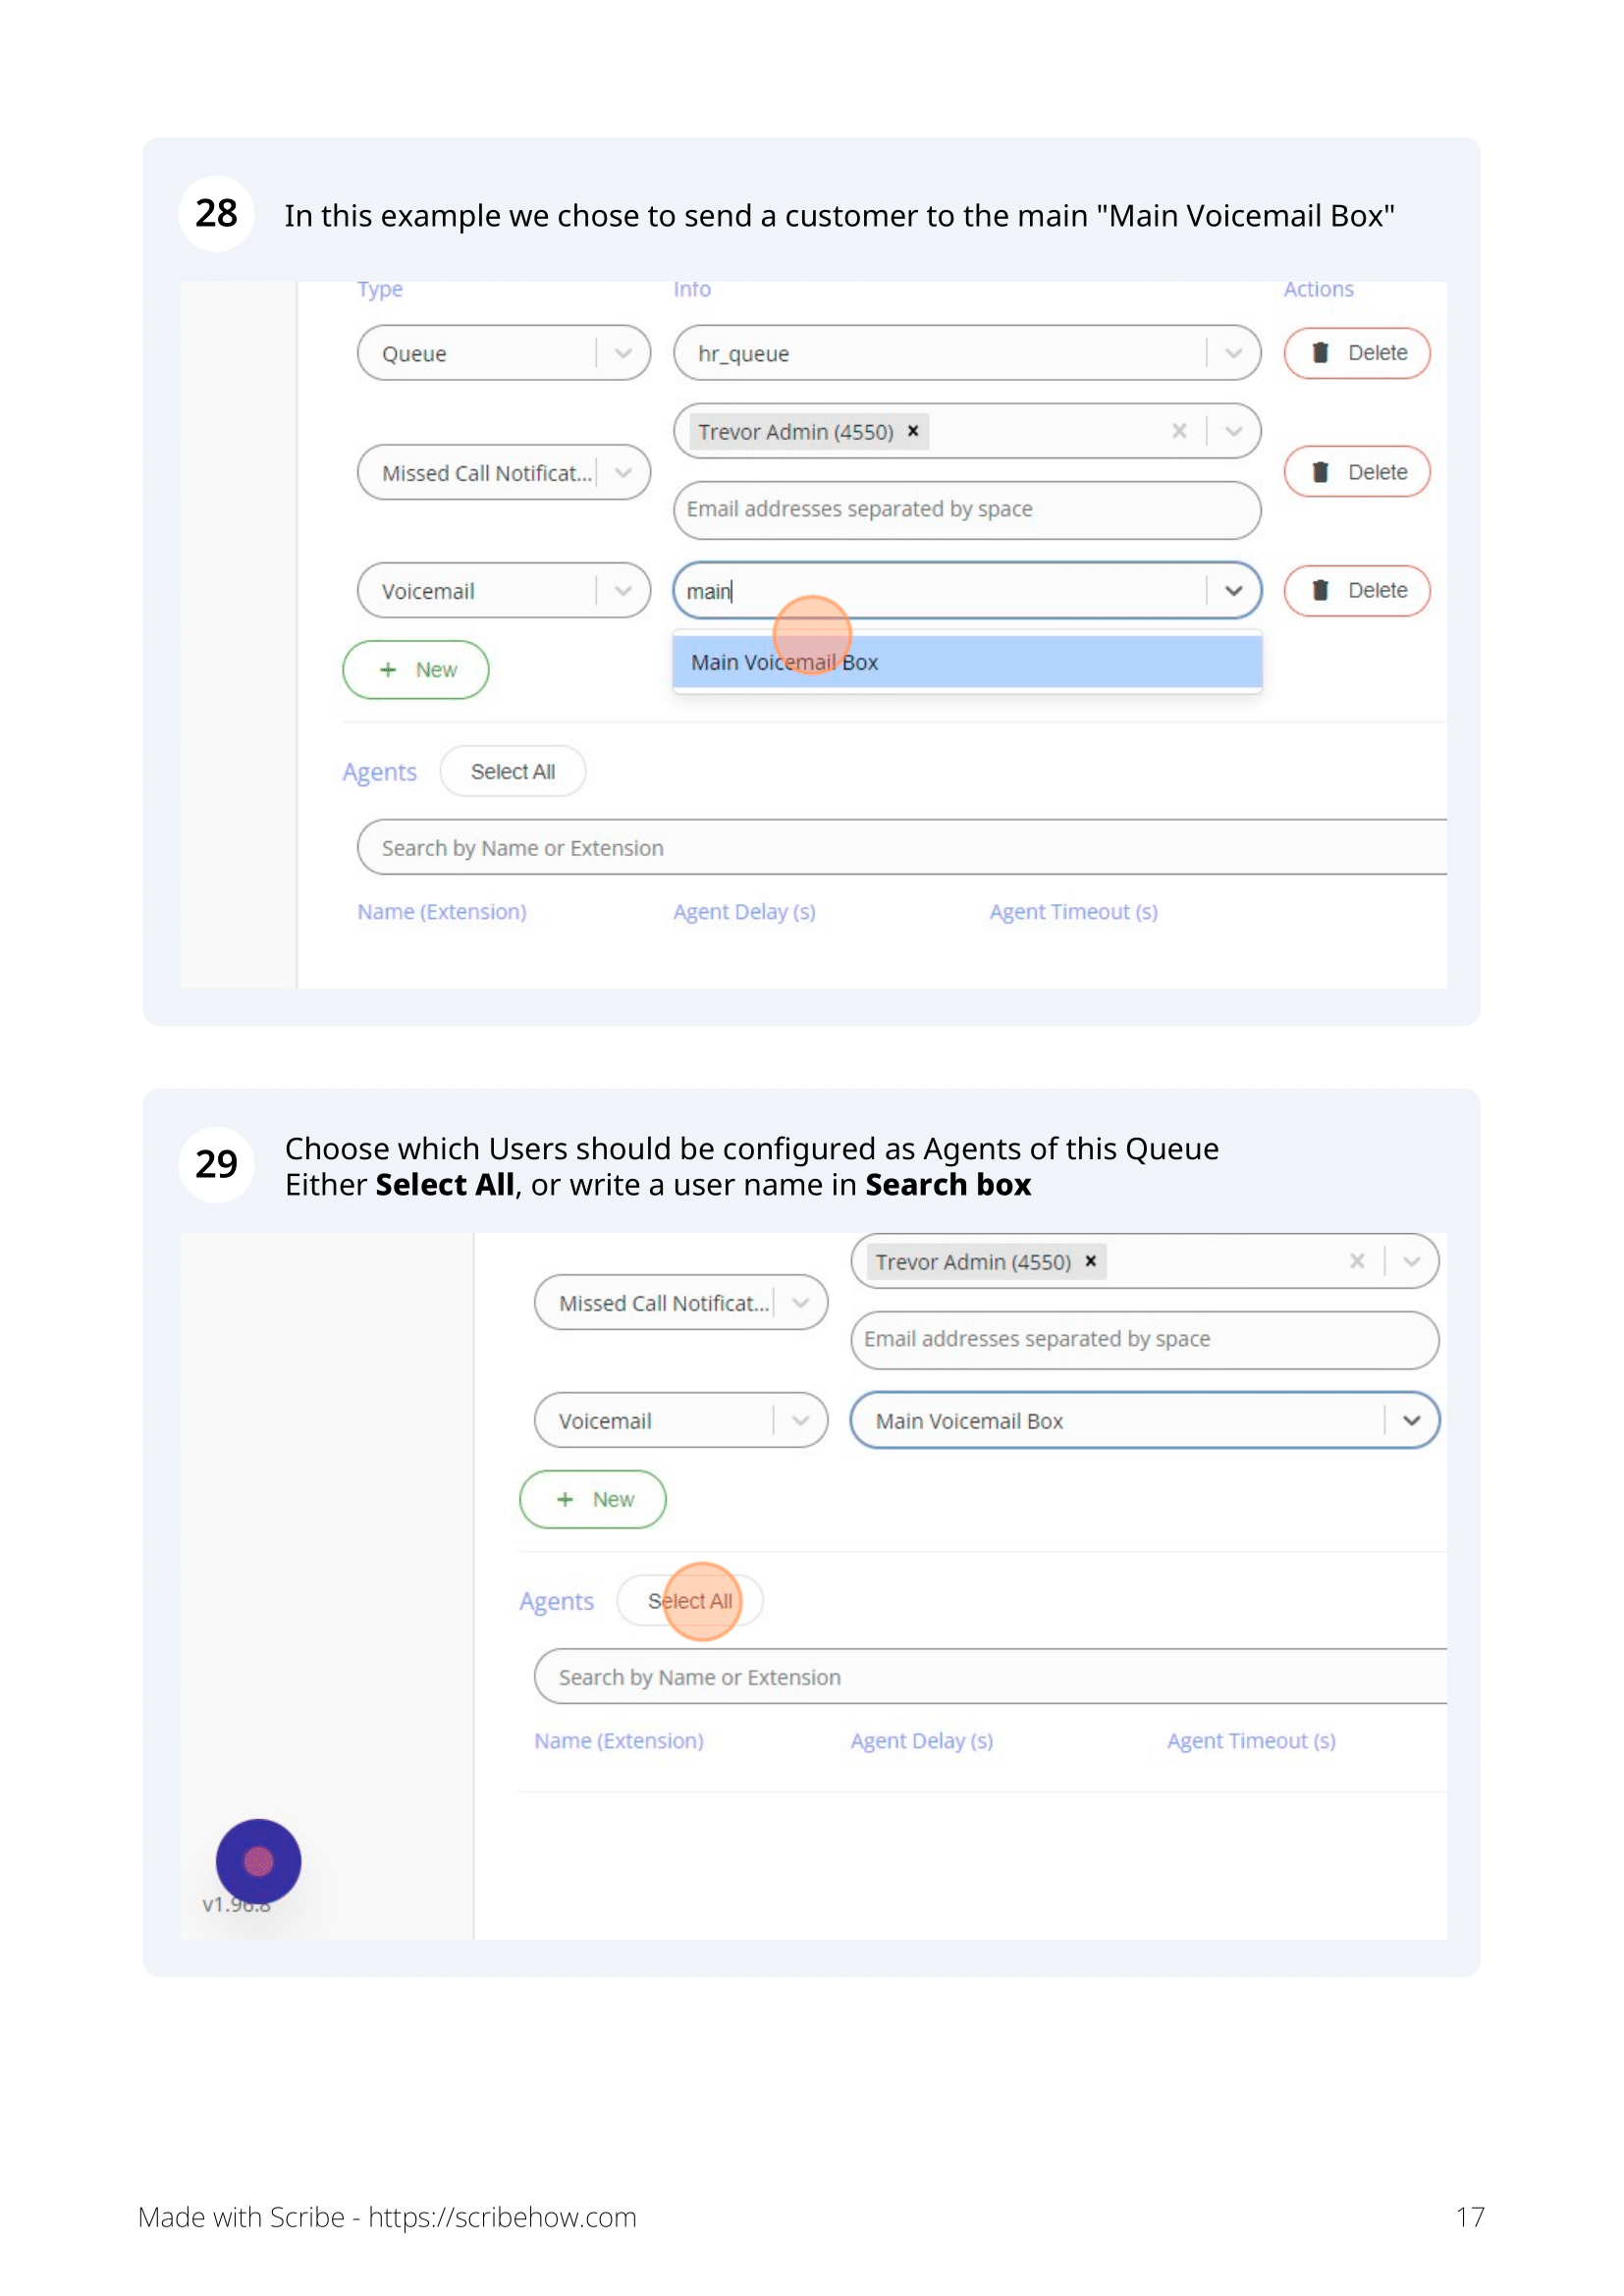Remove Trevor Admin (4550) tag in step 28
This screenshot has height=2296, width=1624.
(x=913, y=431)
